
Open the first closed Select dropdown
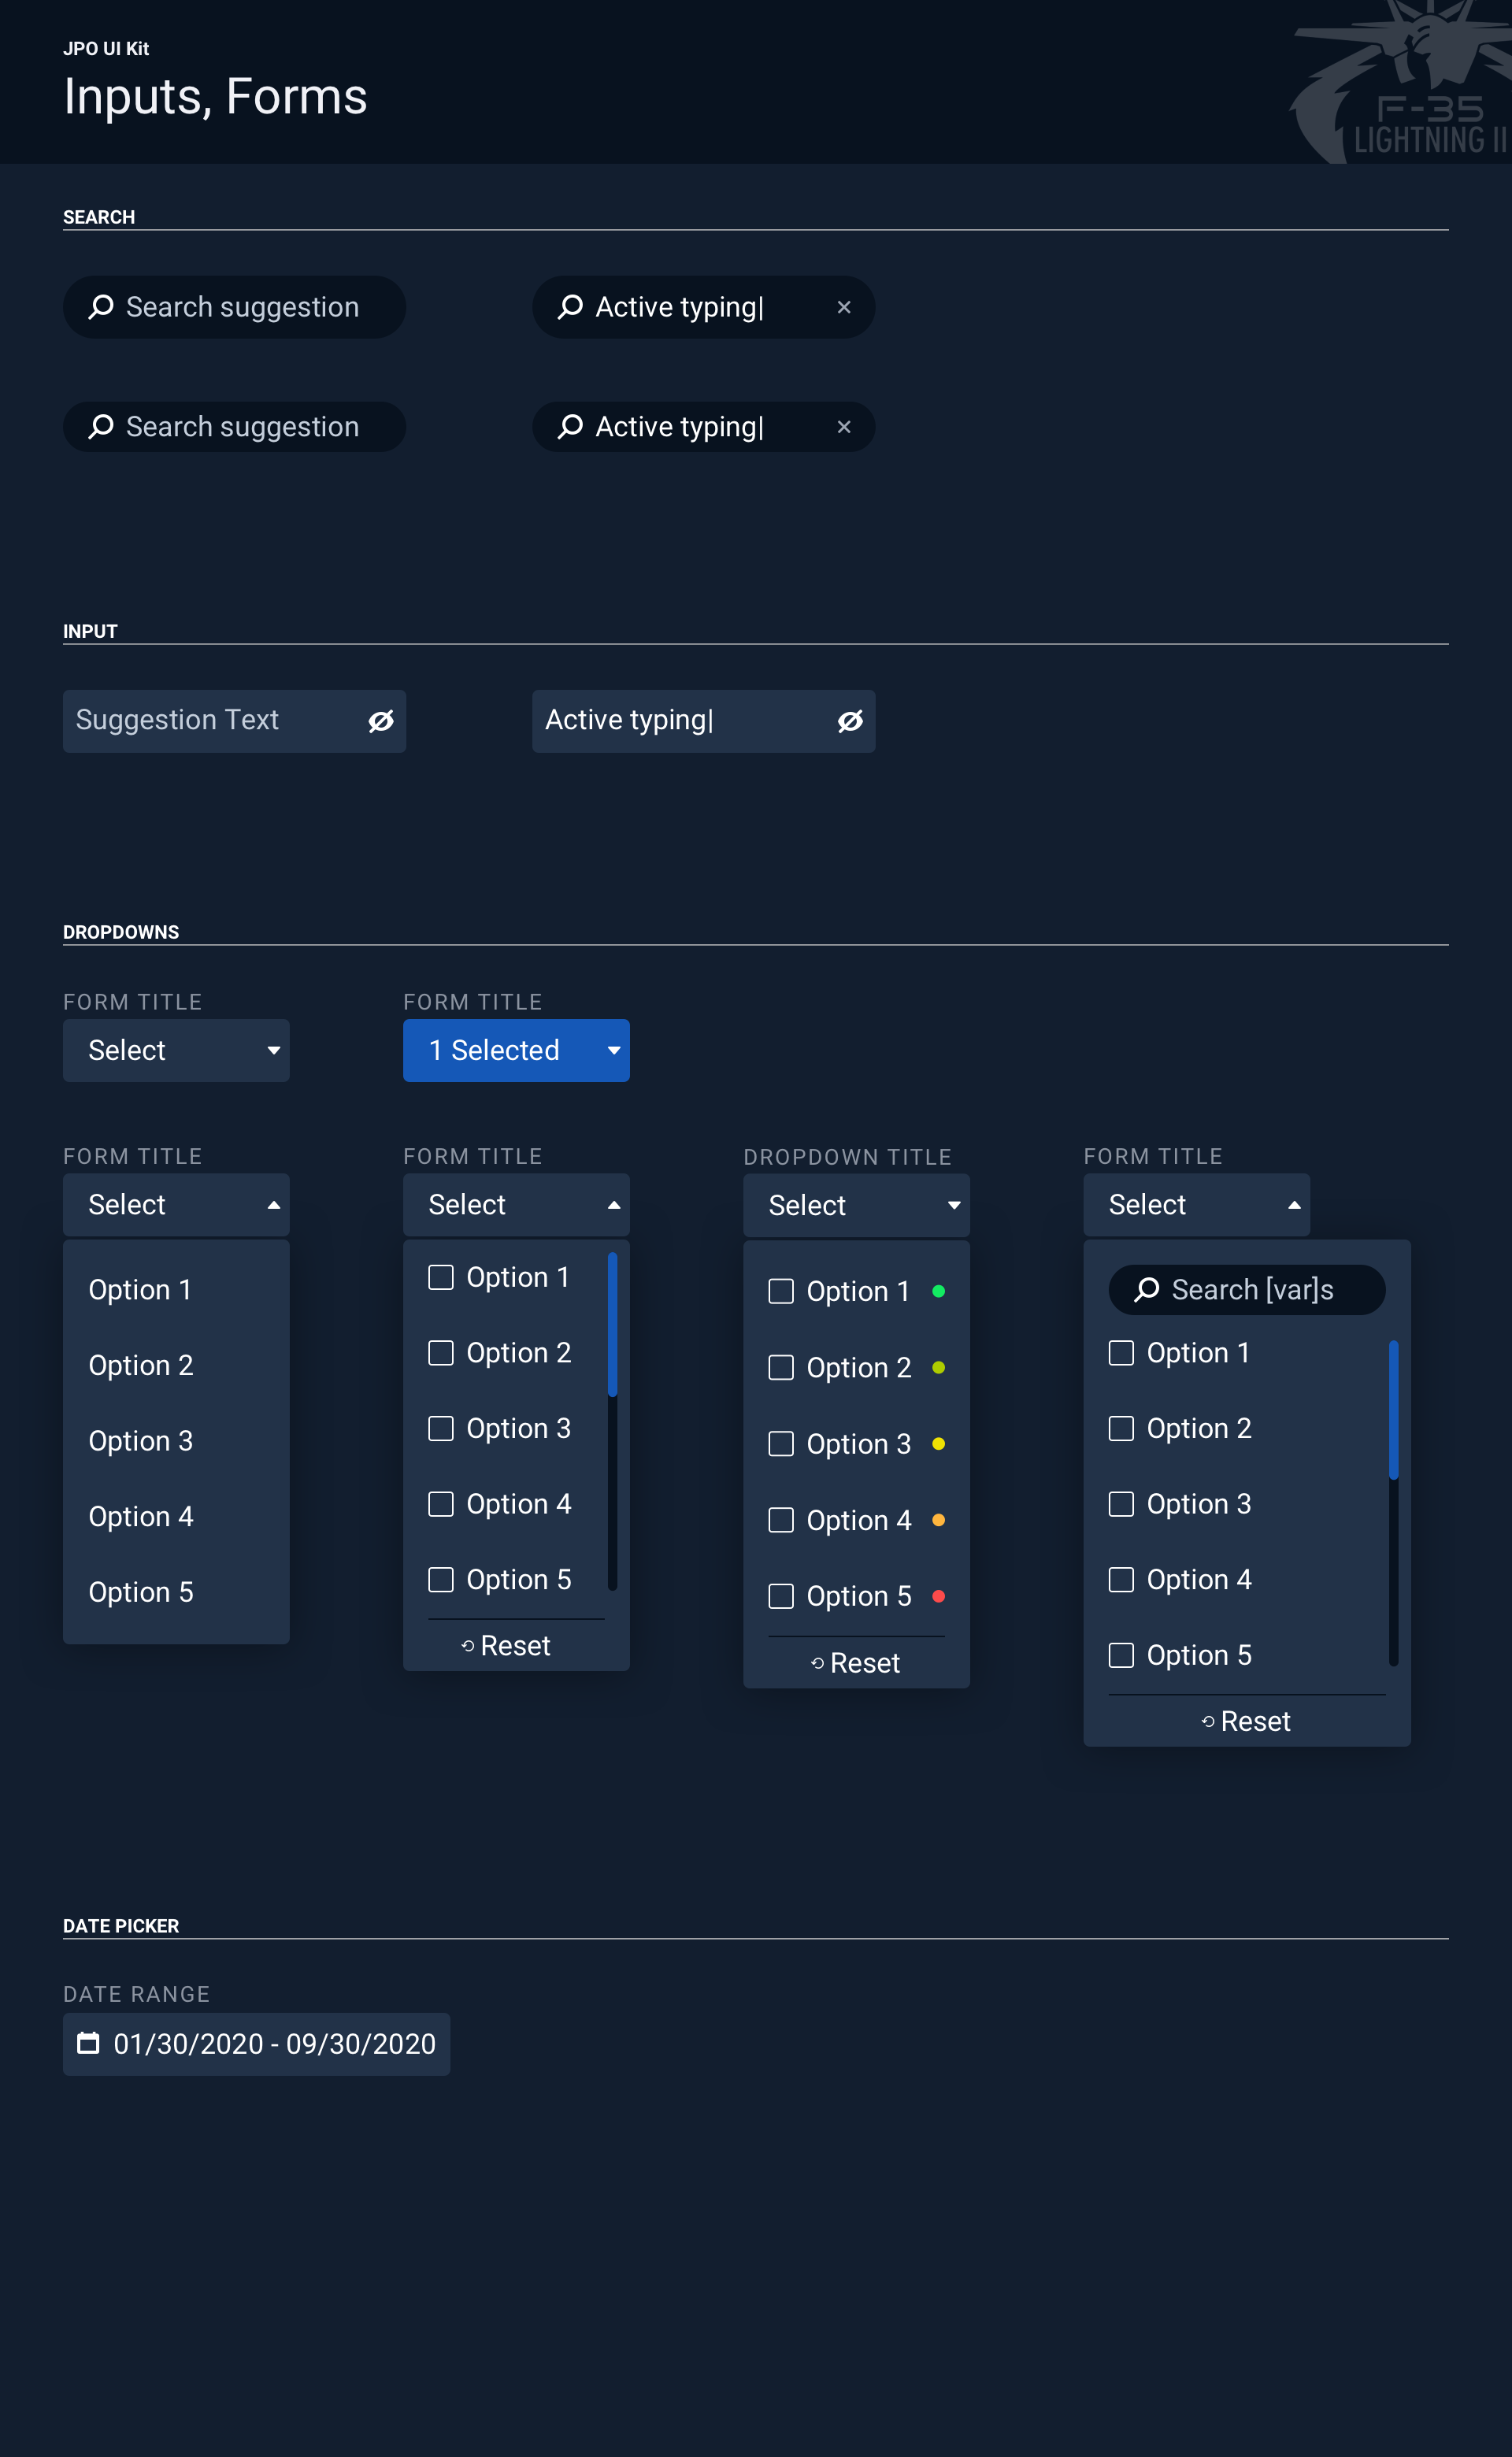(x=176, y=1050)
